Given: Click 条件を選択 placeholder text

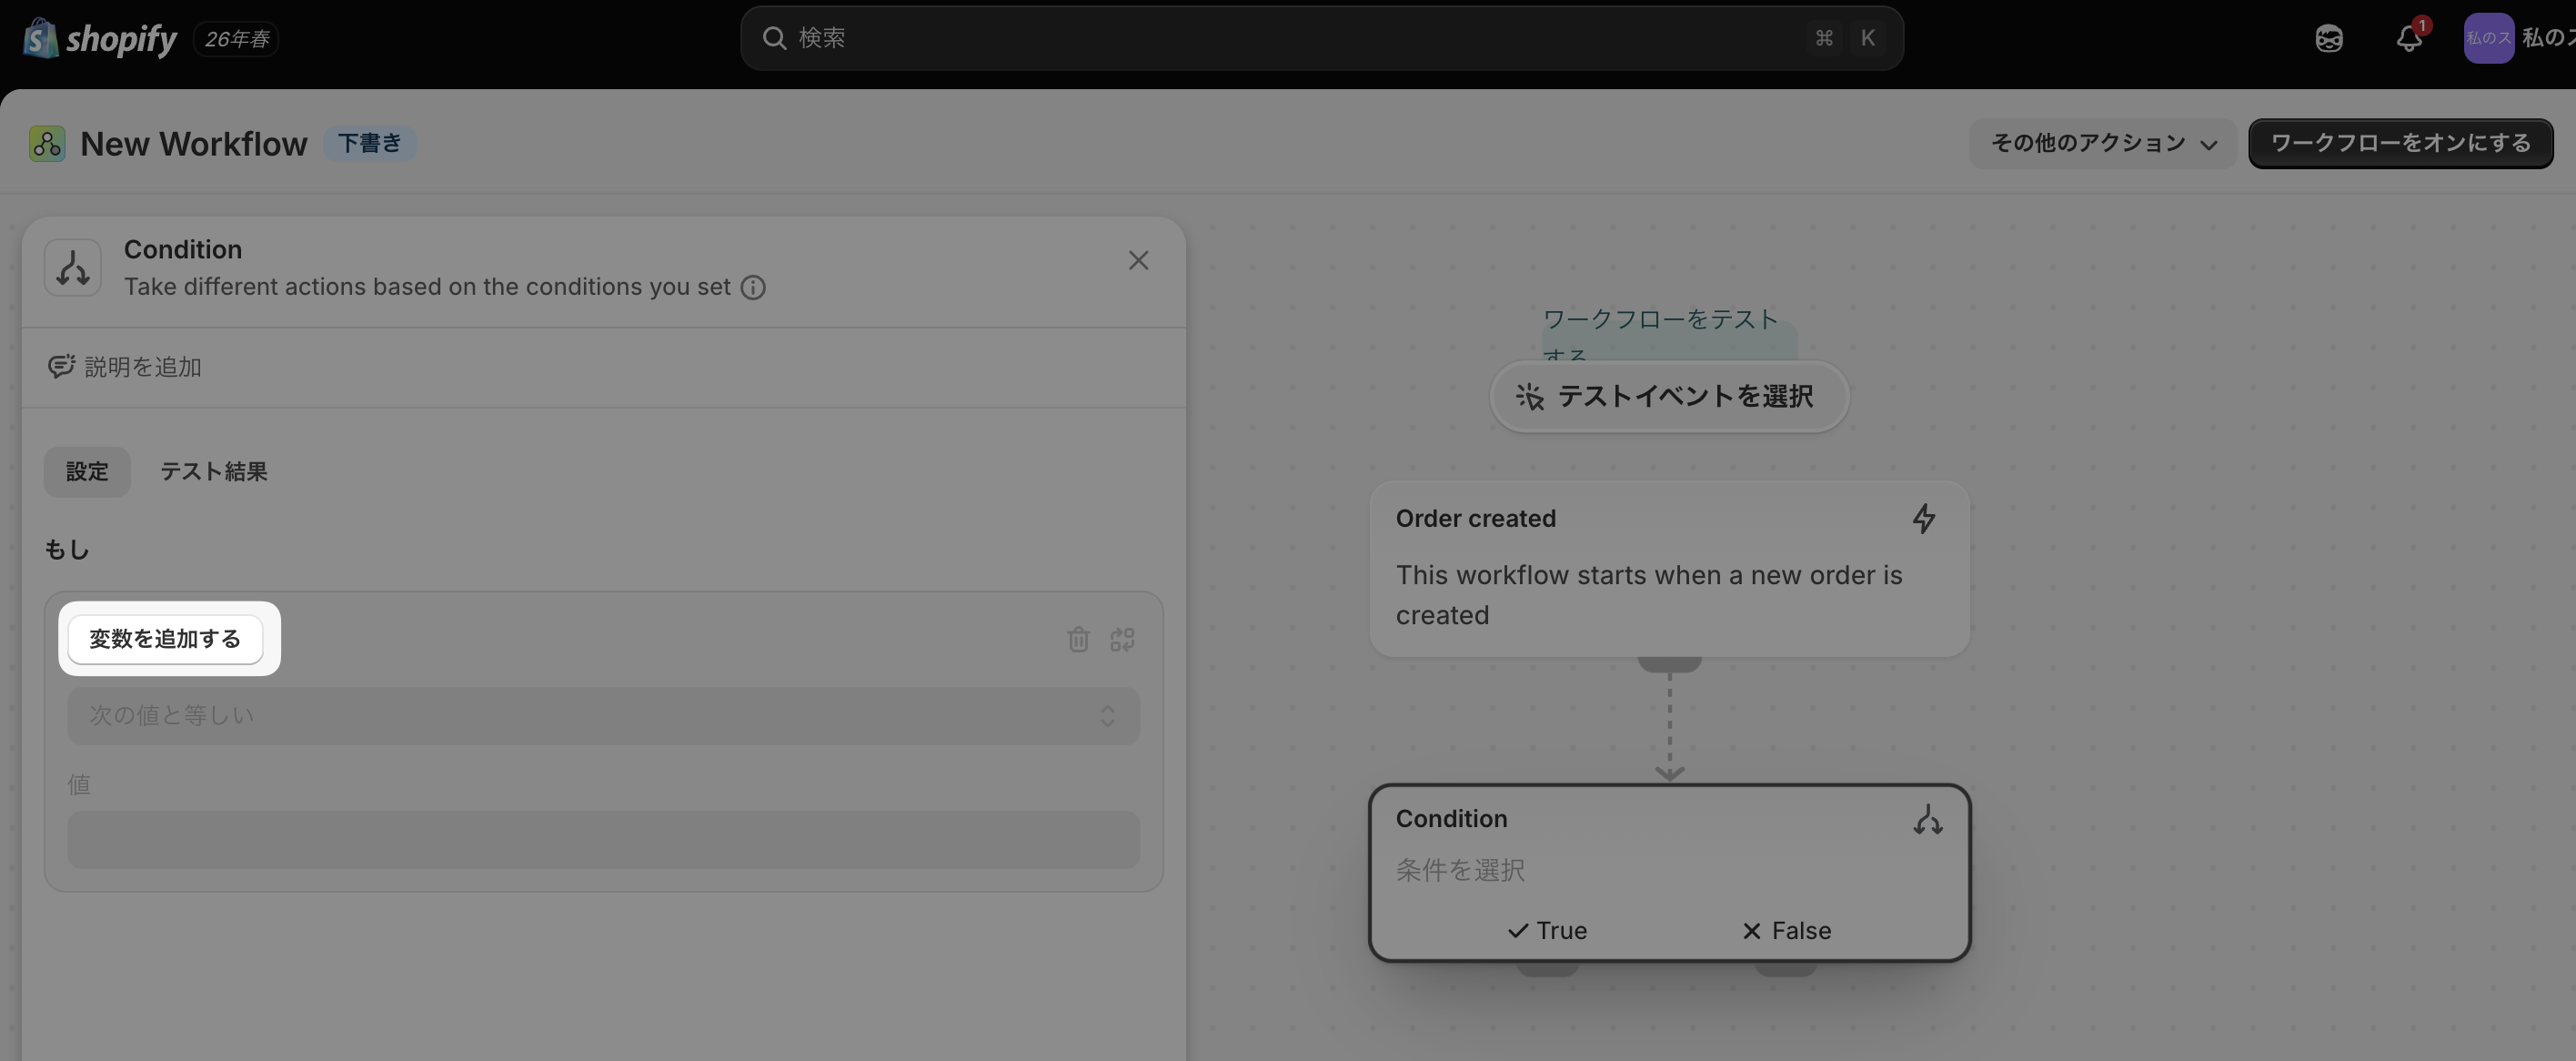Looking at the screenshot, I should coord(1460,871).
